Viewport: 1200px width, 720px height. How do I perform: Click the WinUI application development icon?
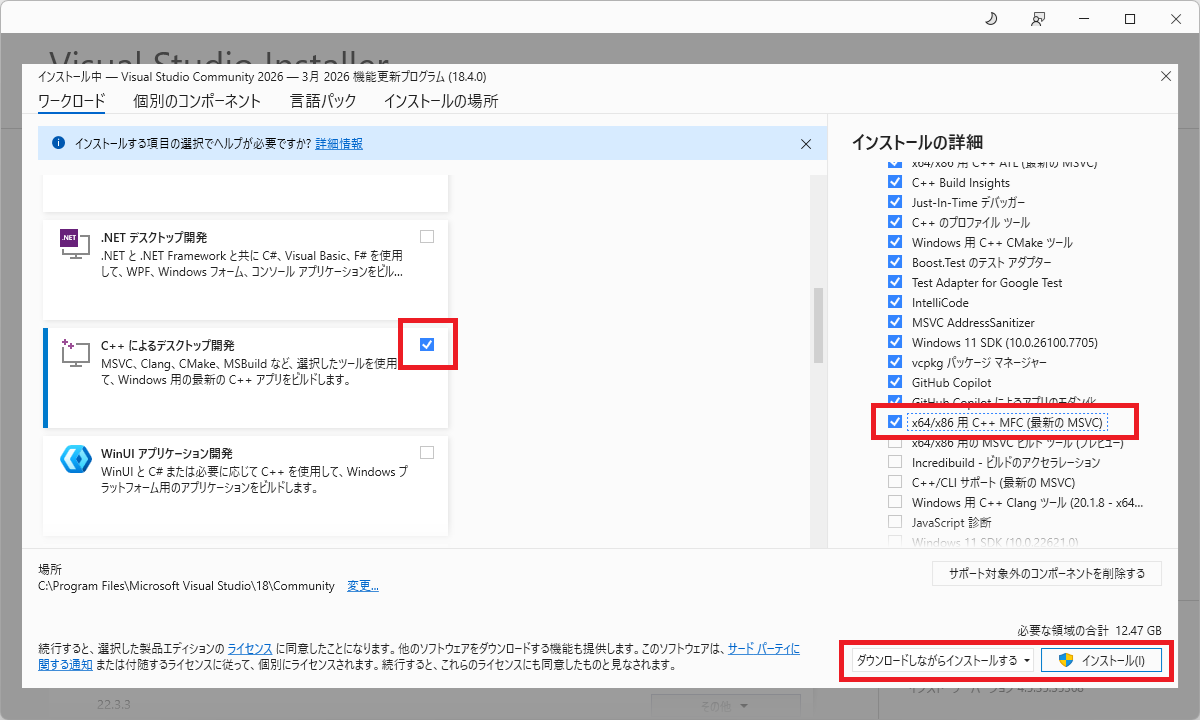point(75,459)
